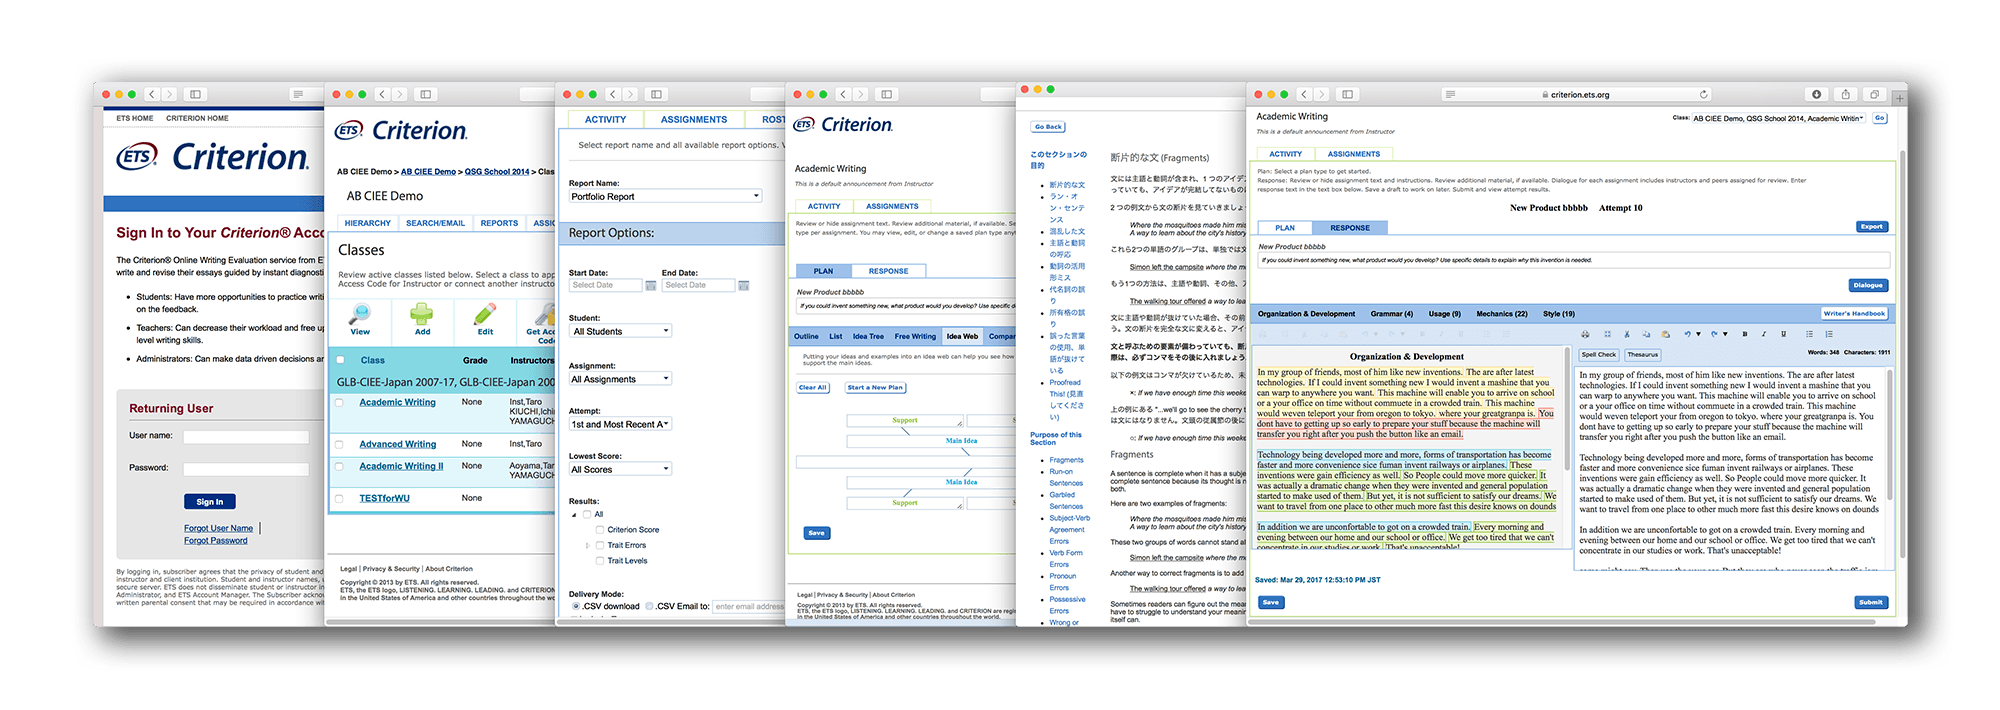Check the Criterion Score checkbox
The image size is (2000, 710).
pos(600,529)
